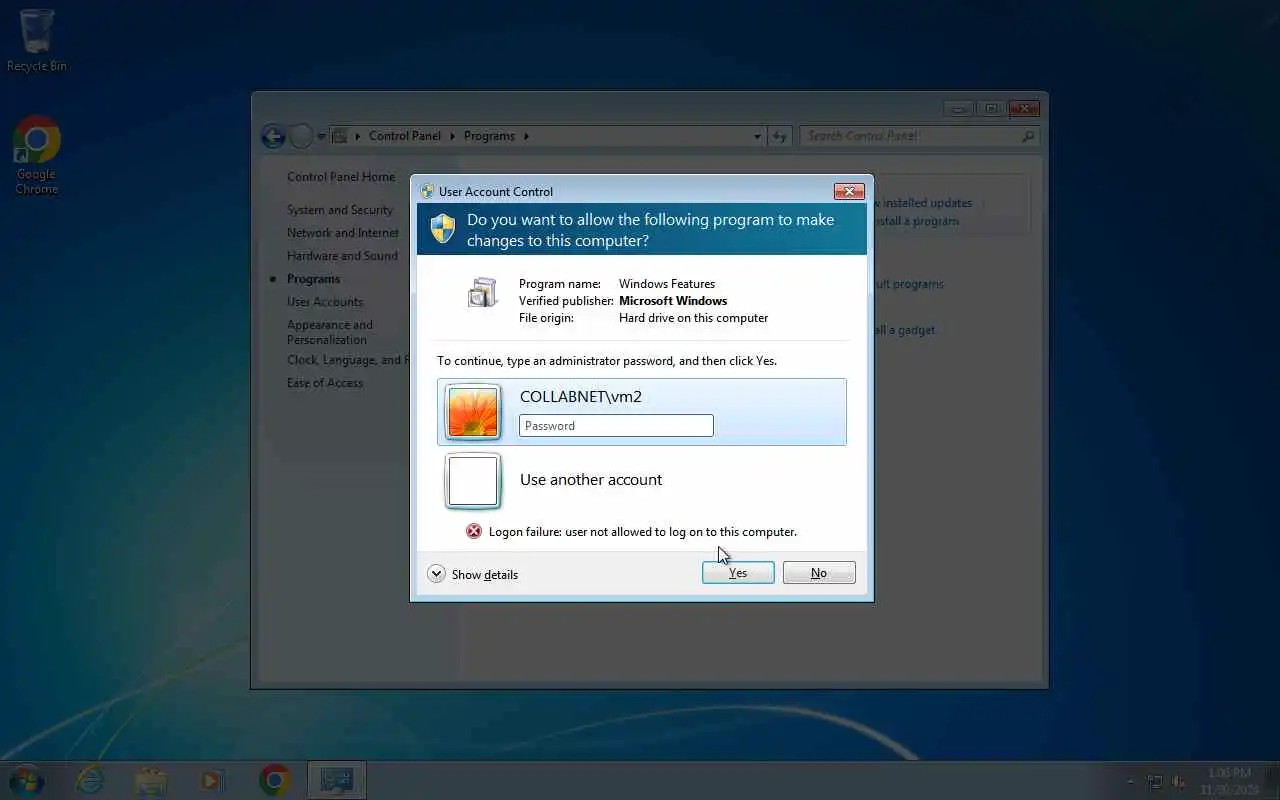Screen dimensions: 1280x800
Task: Open System and Security category
Action: (x=340, y=210)
